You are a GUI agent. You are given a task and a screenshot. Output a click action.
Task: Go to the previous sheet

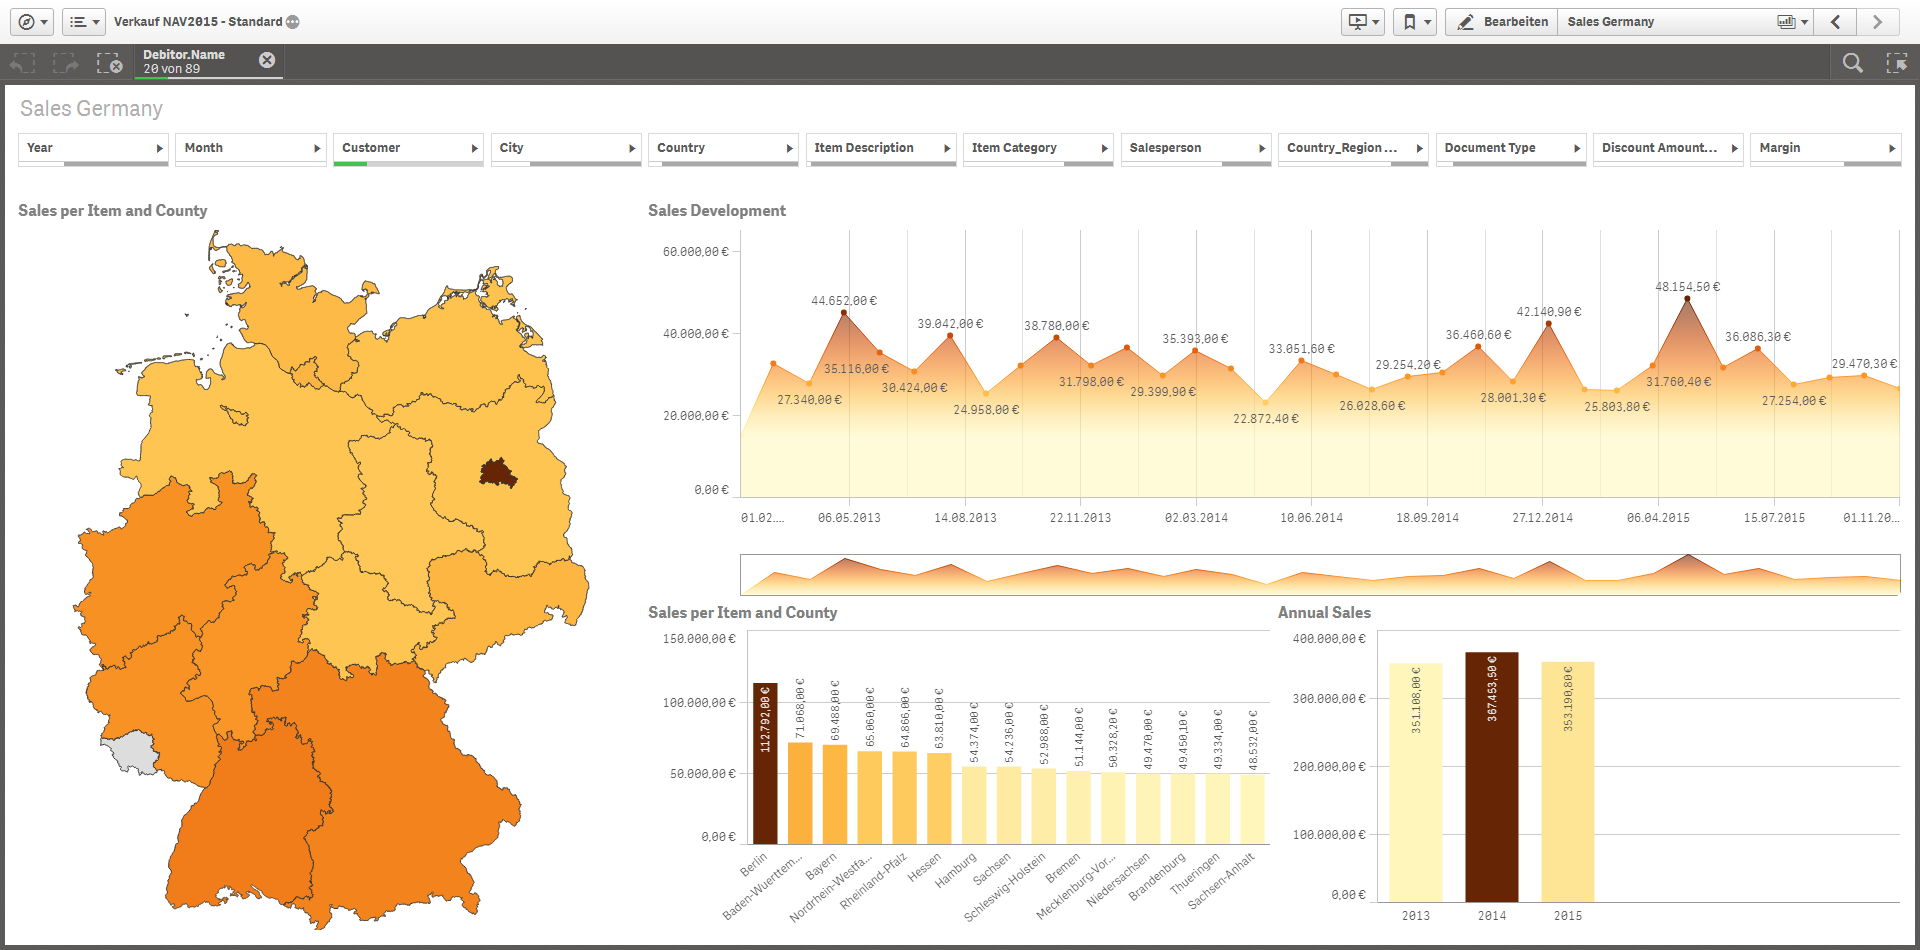[x=1836, y=22]
